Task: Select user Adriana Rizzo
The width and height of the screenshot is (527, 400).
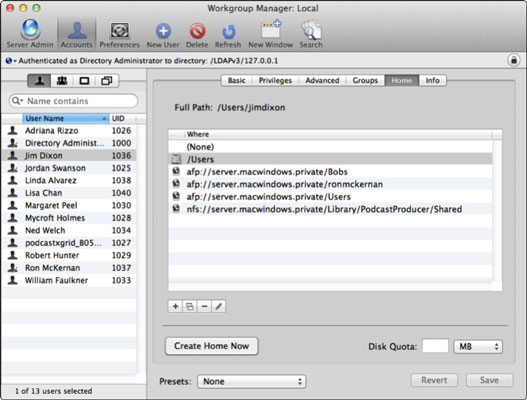Action: [69, 130]
